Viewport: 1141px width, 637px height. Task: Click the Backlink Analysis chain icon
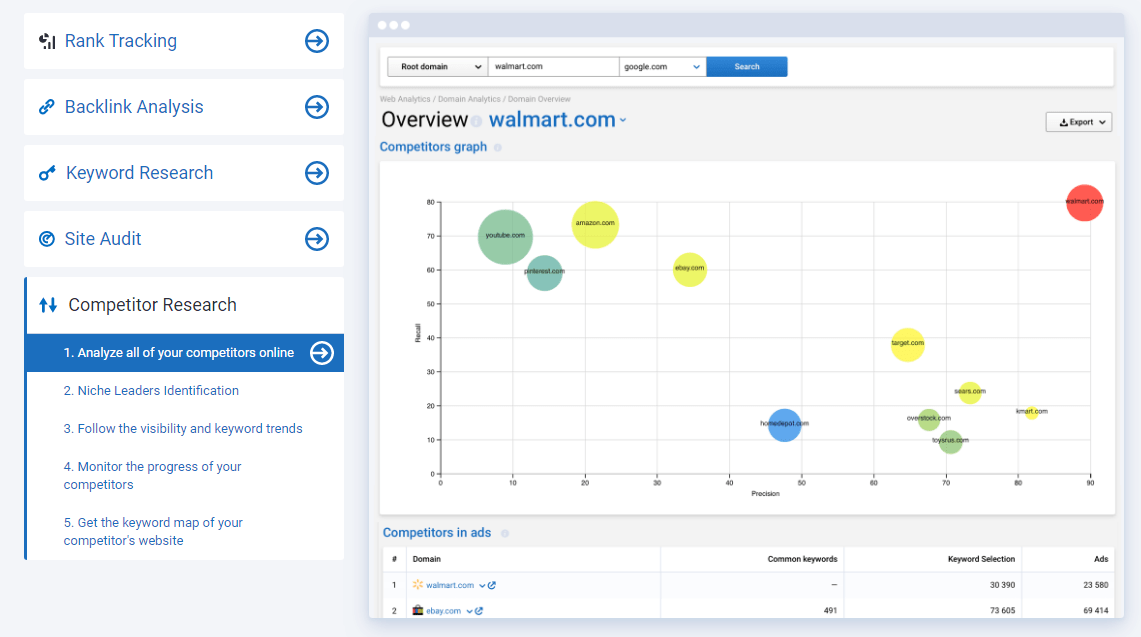tap(47, 107)
